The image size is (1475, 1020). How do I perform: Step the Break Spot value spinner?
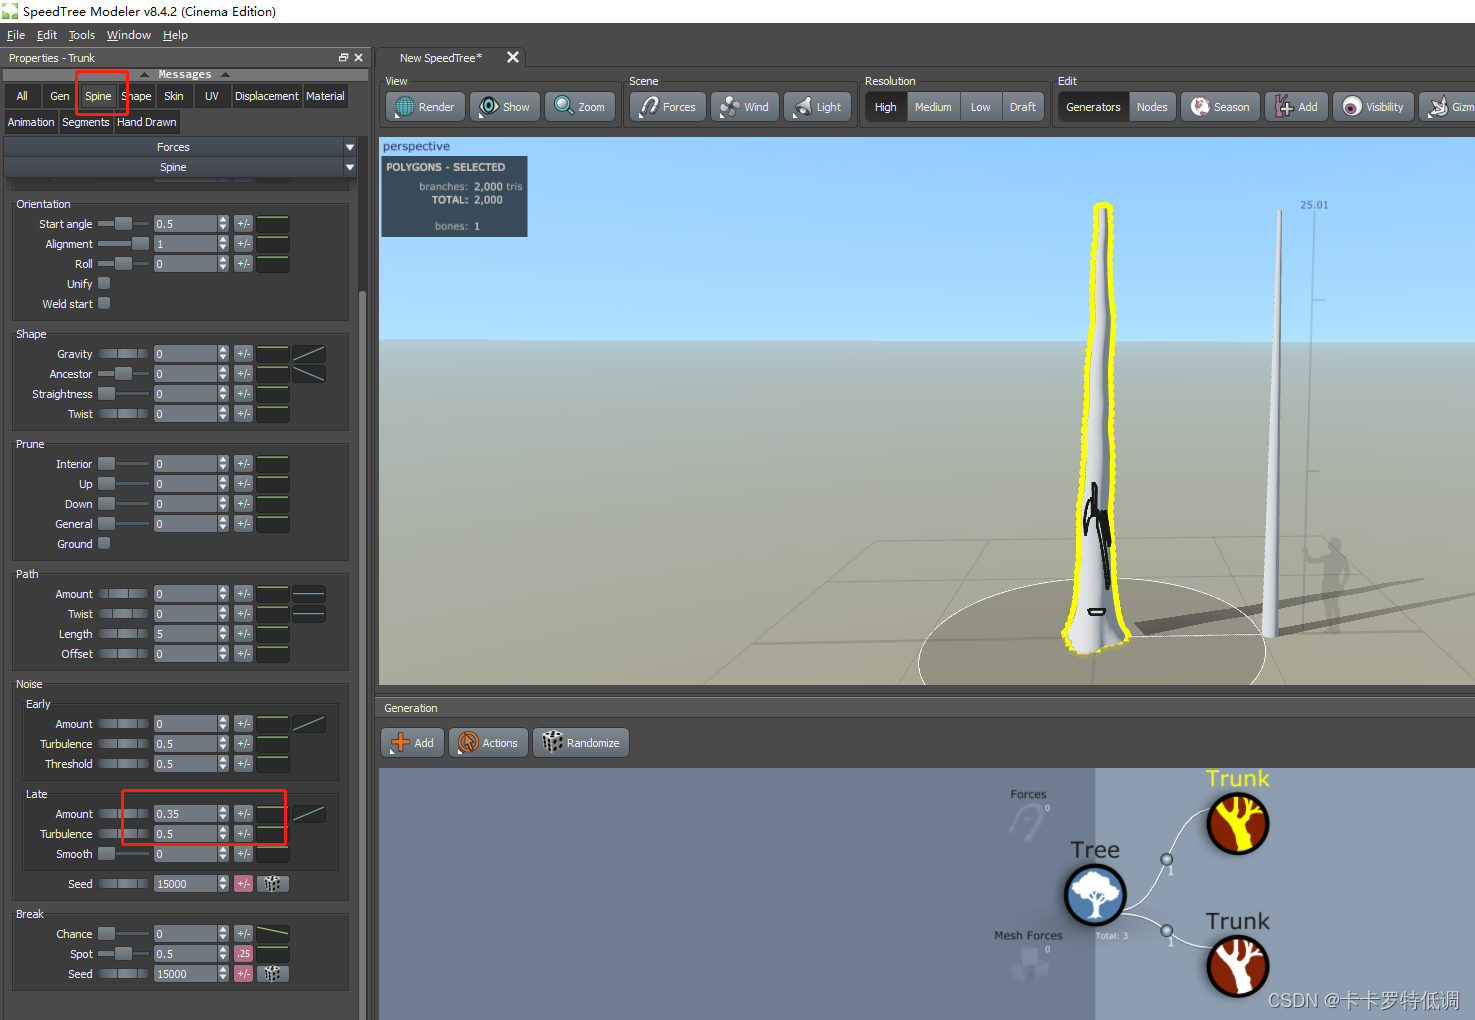tap(223, 954)
